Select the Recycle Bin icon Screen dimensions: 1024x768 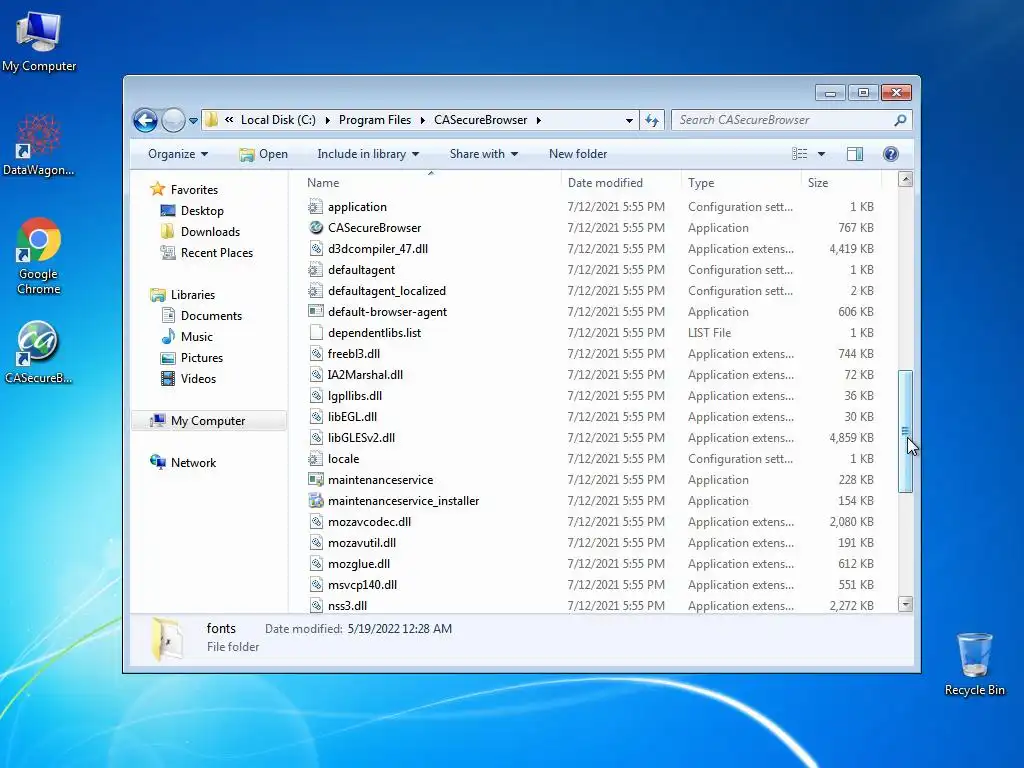pyautogui.click(x=974, y=664)
